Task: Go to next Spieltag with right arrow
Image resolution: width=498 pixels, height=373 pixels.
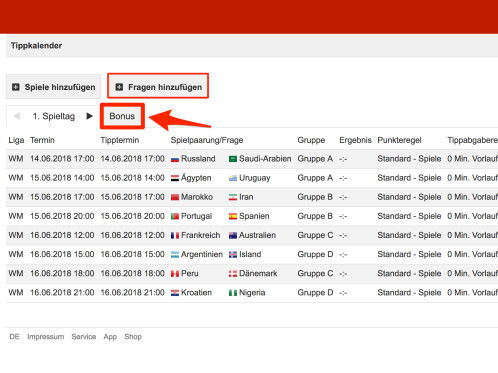Action: click(x=89, y=116)
